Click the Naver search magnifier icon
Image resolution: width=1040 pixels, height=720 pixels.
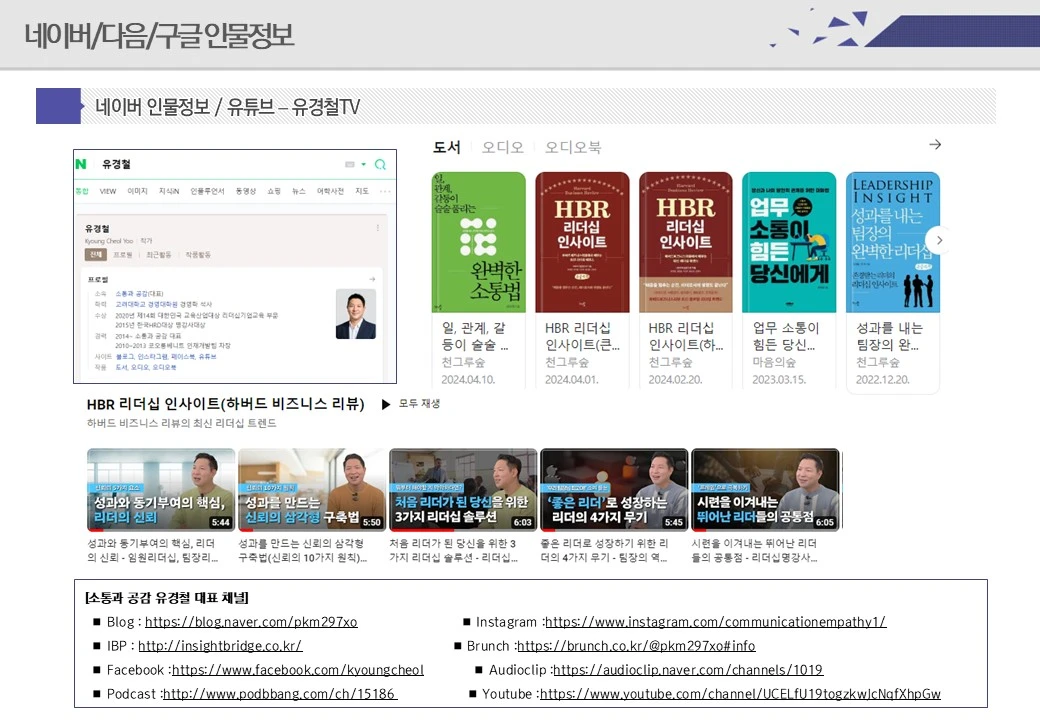click(380, 164)
